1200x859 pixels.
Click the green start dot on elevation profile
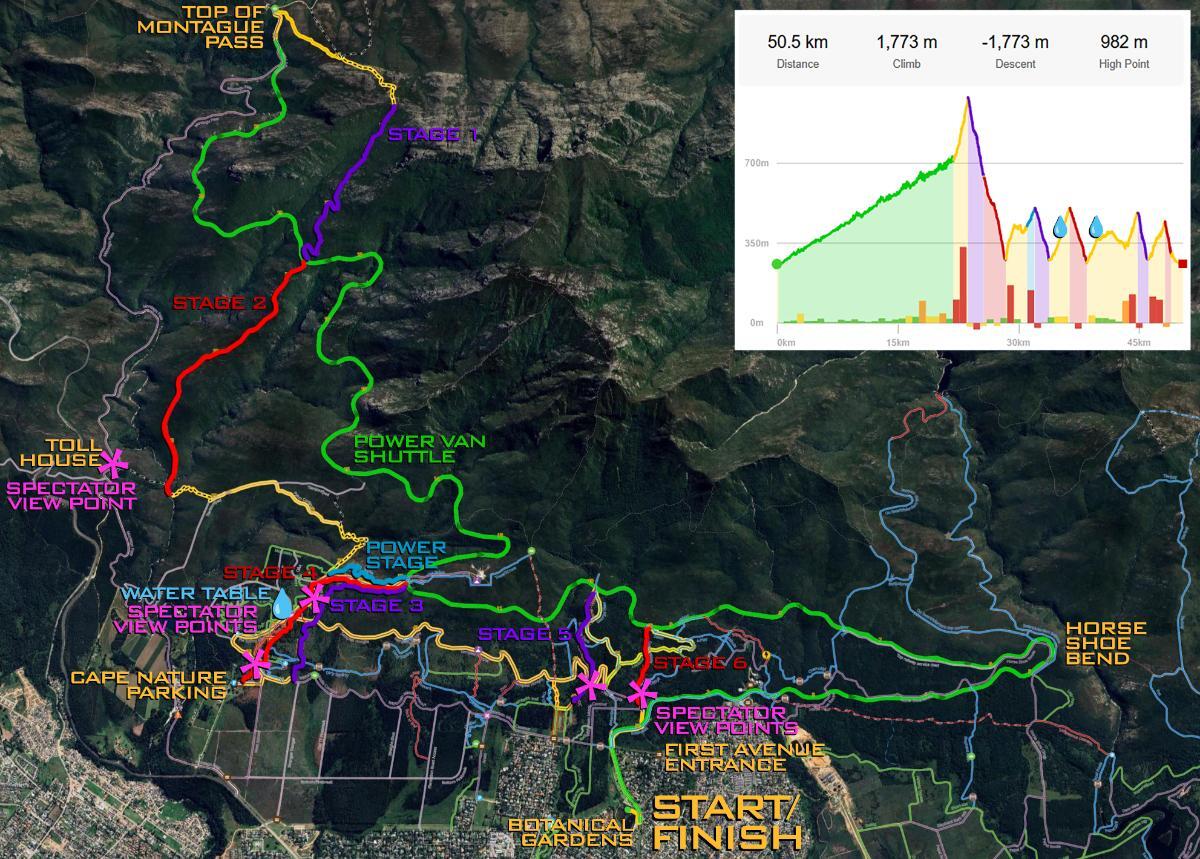point(777,264)
